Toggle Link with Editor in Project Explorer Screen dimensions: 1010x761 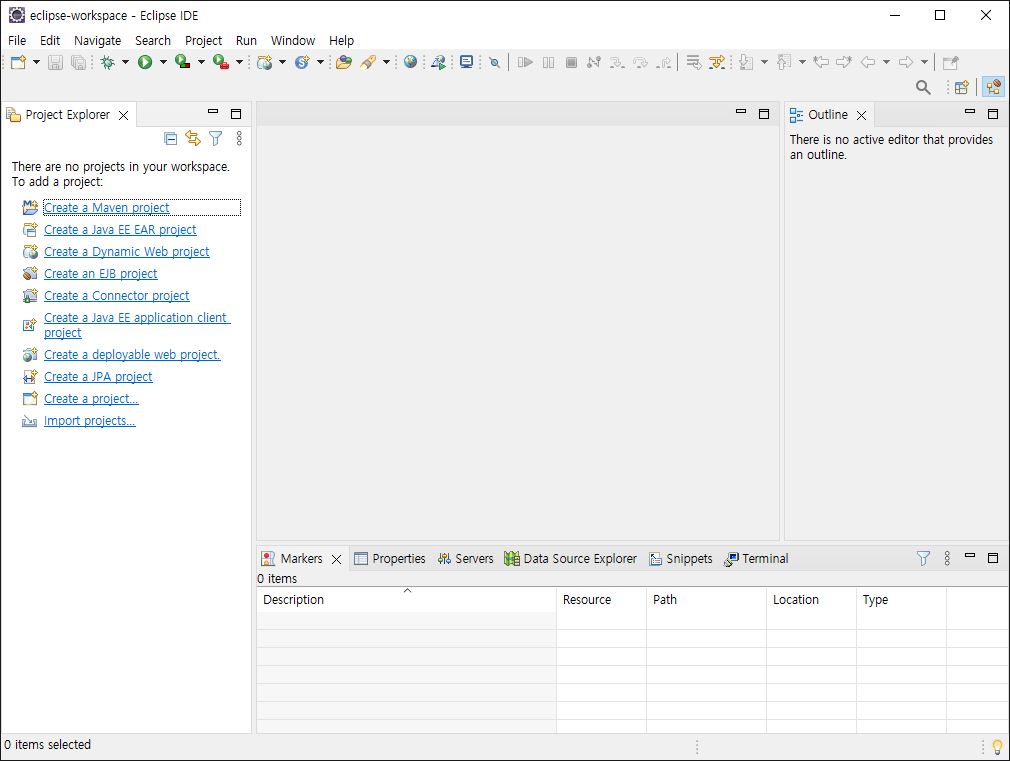(193, 138)
